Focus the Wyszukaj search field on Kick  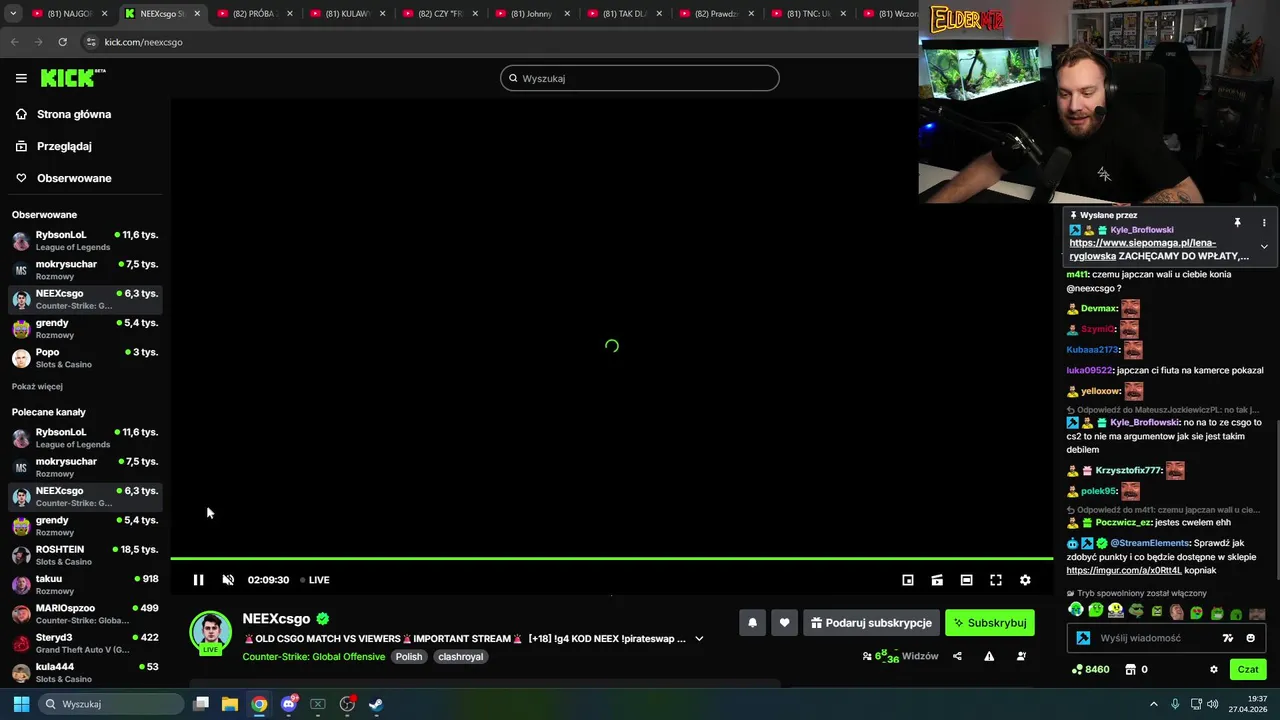point(640,78)
